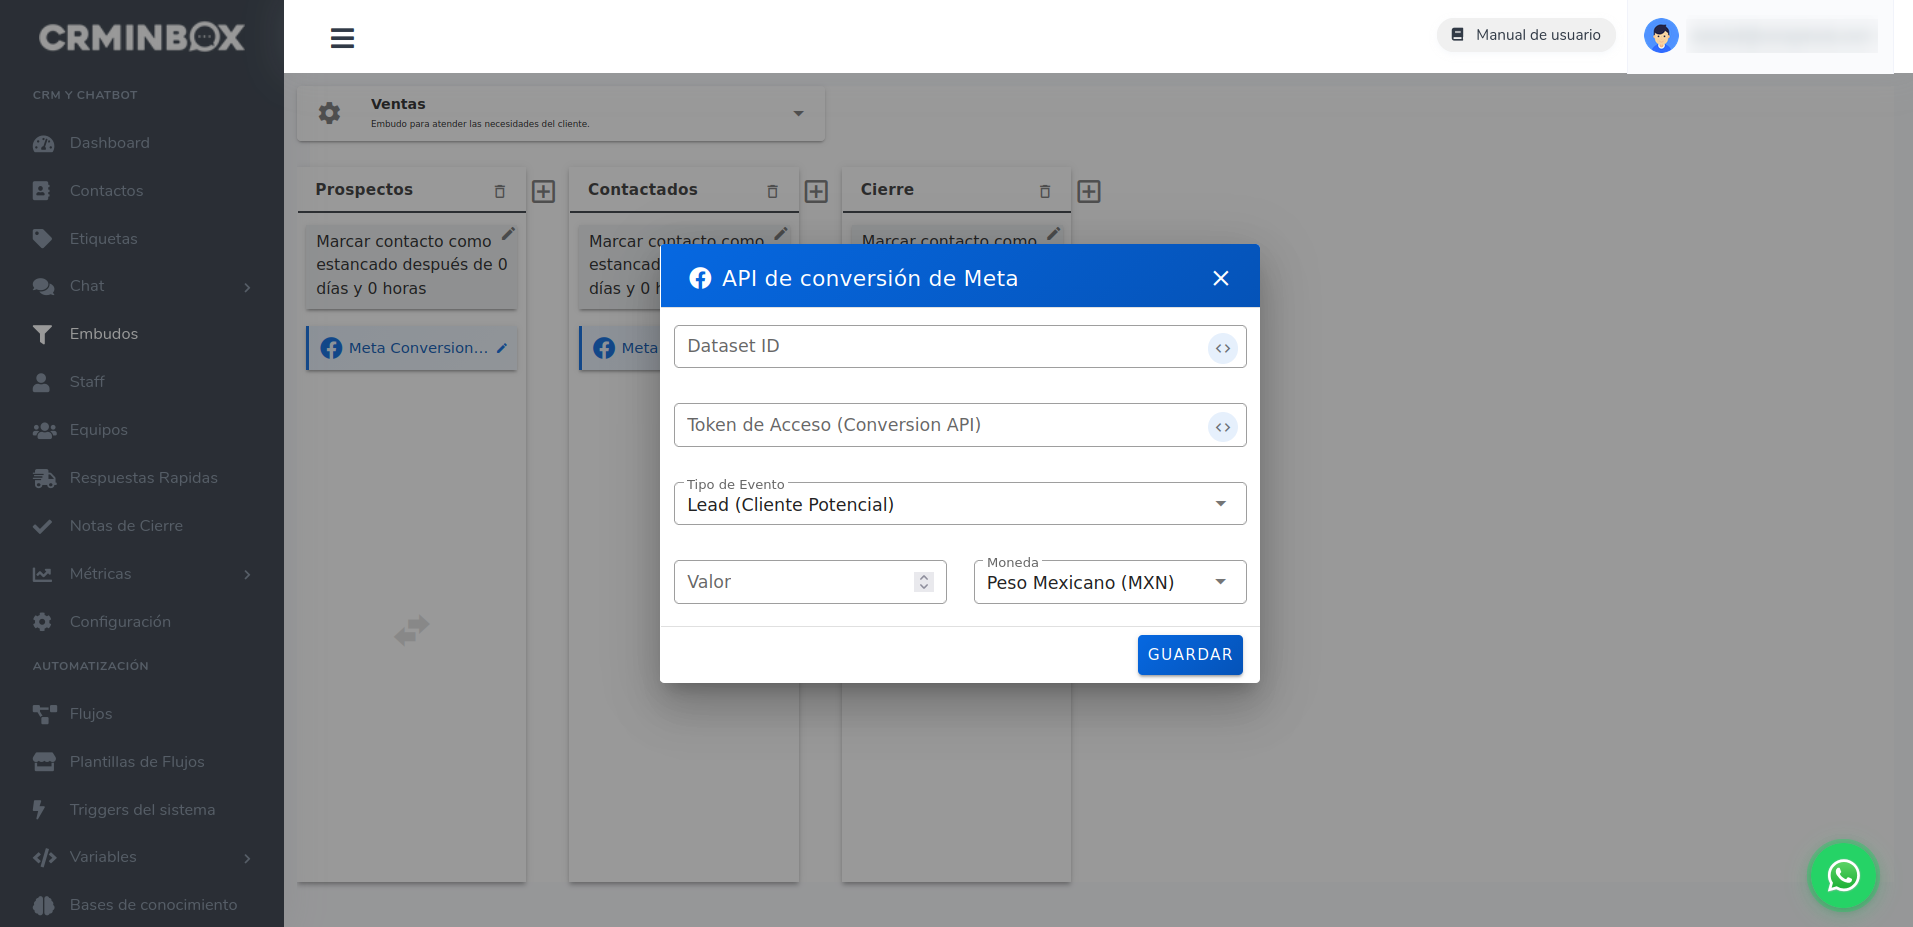Click the GUARDAR button

[1189, 654]
